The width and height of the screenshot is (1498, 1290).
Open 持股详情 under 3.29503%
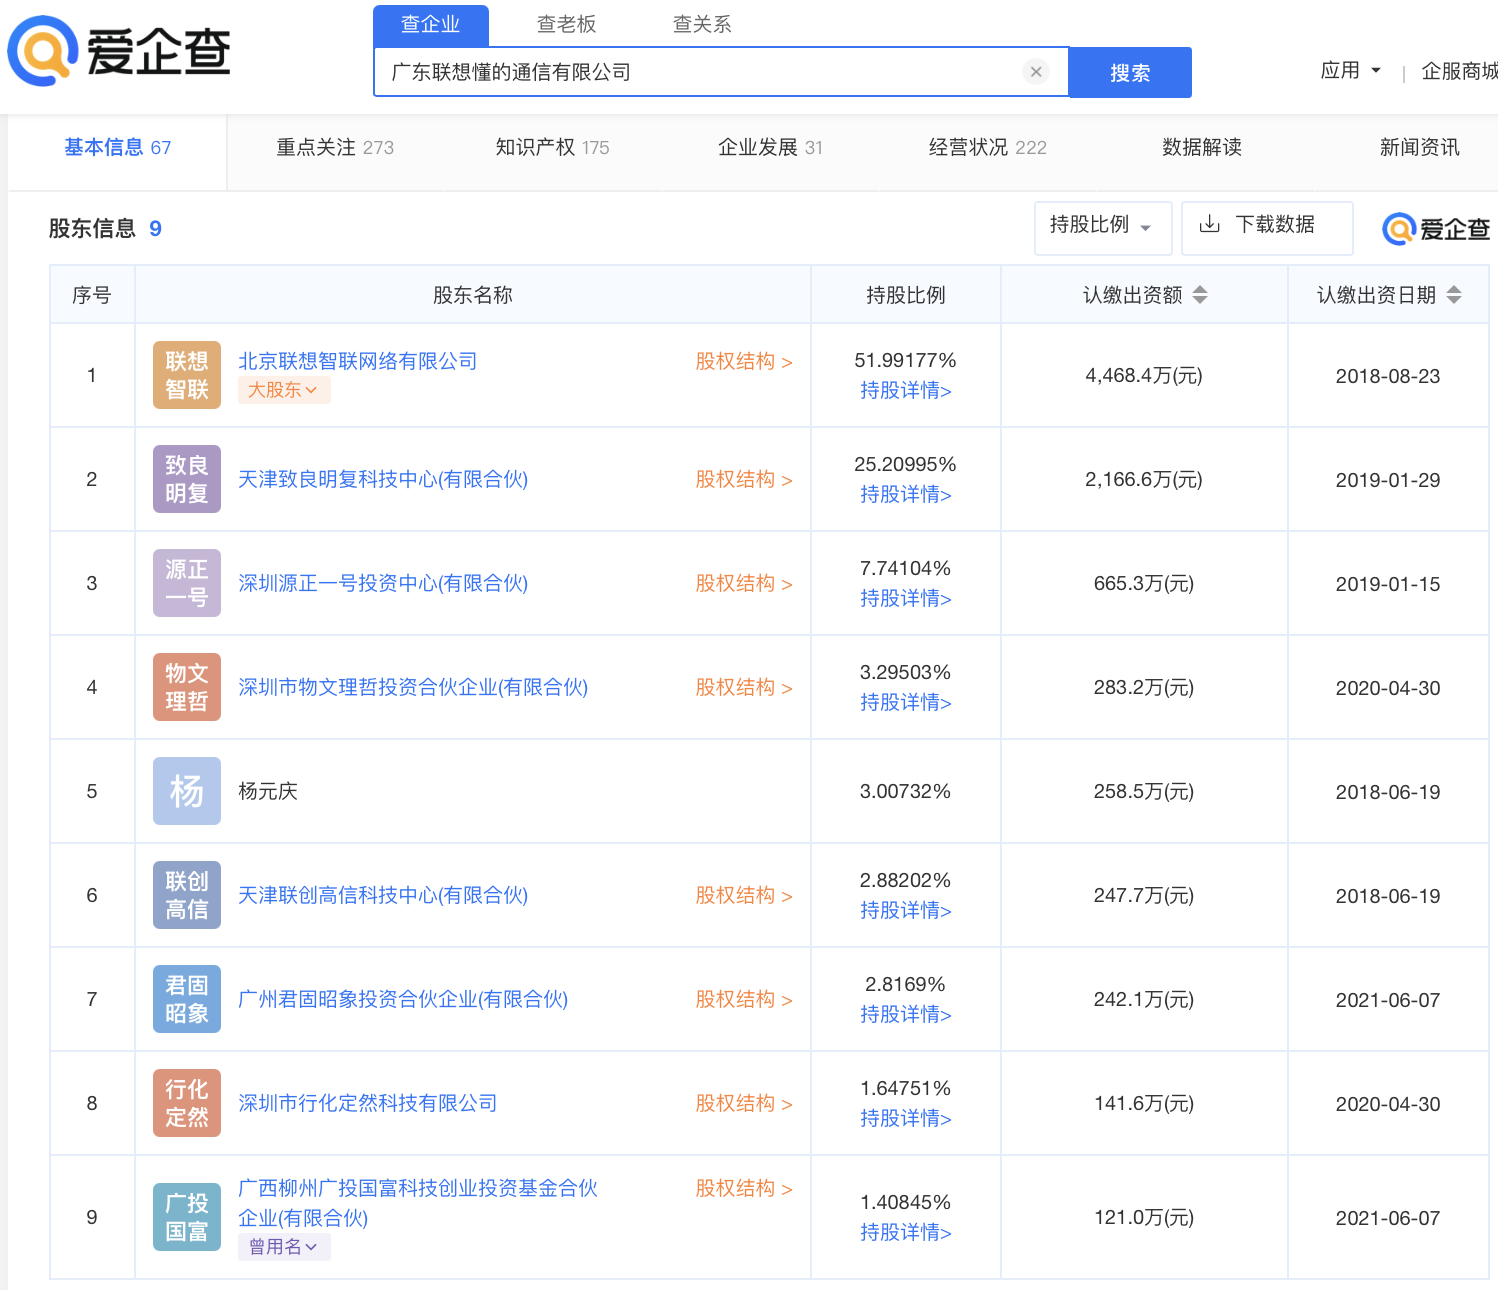click(x=906, y=702)
